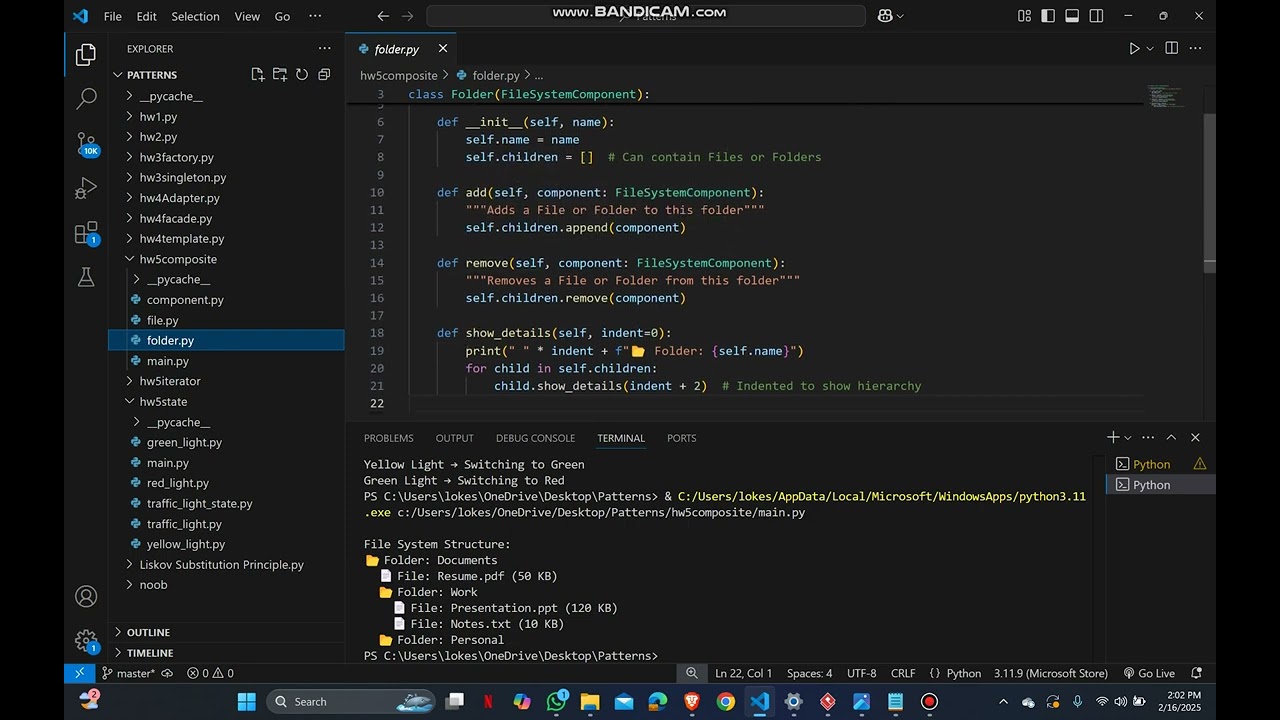Maximize the terminal panel size
Screen dimensions: 1280x720
pyautogui.click(x=1171, y=437)
